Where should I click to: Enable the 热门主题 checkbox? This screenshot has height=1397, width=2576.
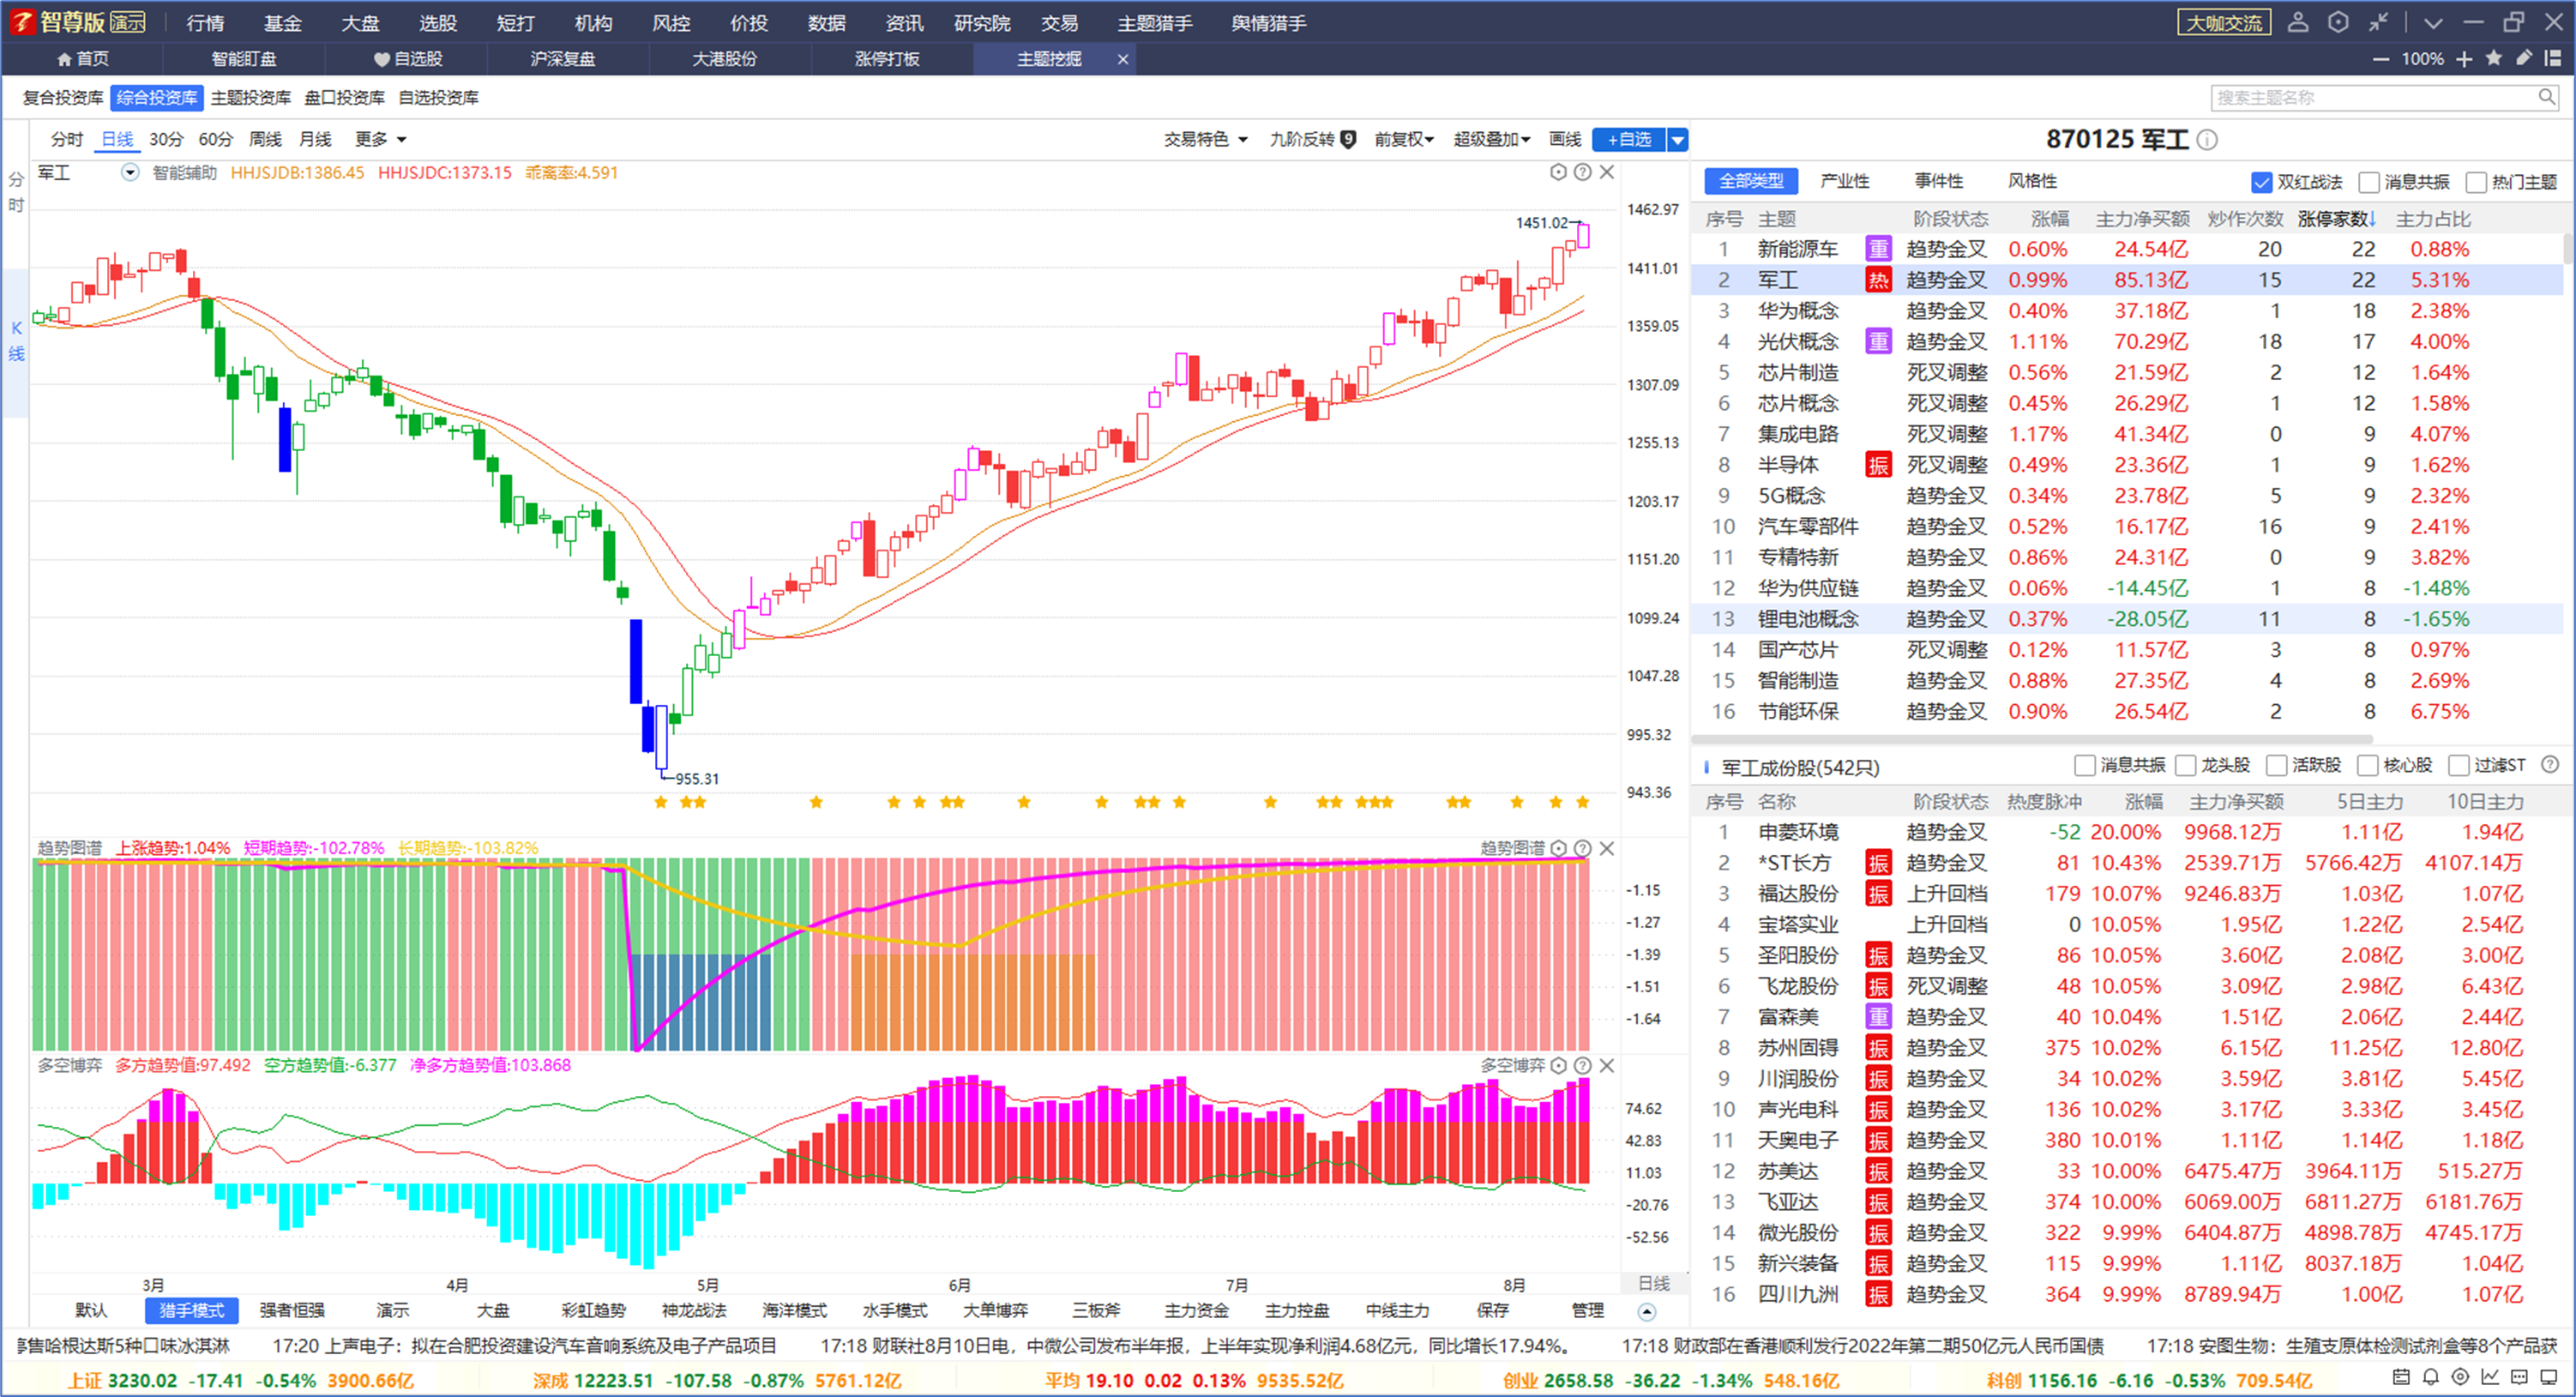point(2476,182)
